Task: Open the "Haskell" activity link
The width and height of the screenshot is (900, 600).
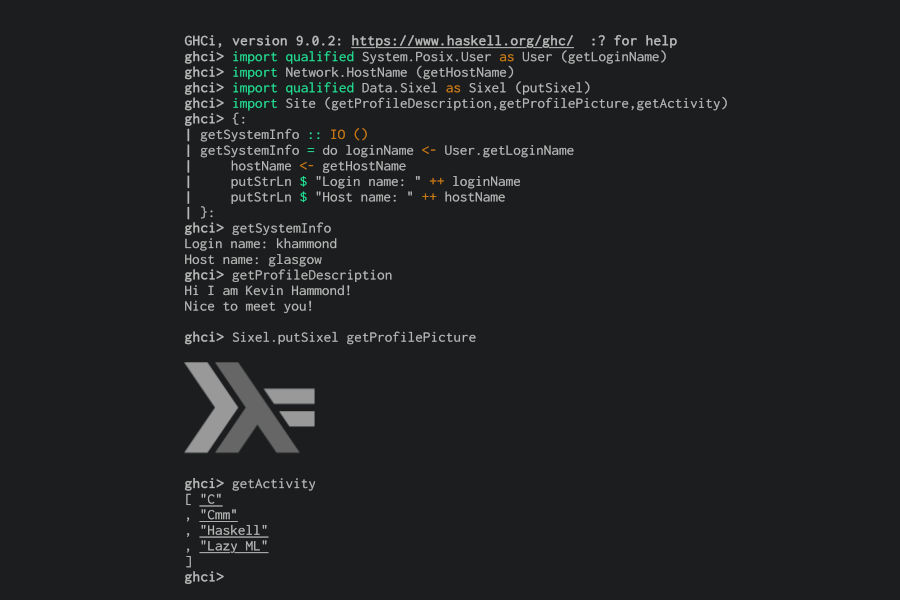Action: (234, 531)
